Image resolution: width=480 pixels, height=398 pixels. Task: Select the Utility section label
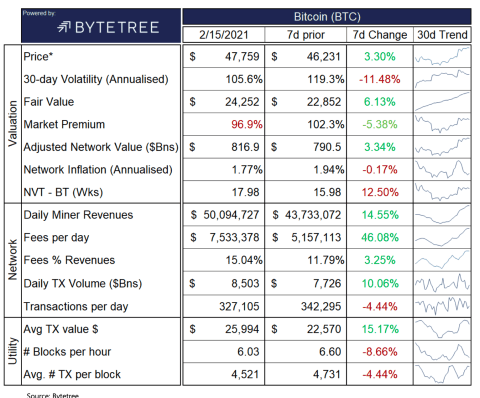click(x=12, y=351)
